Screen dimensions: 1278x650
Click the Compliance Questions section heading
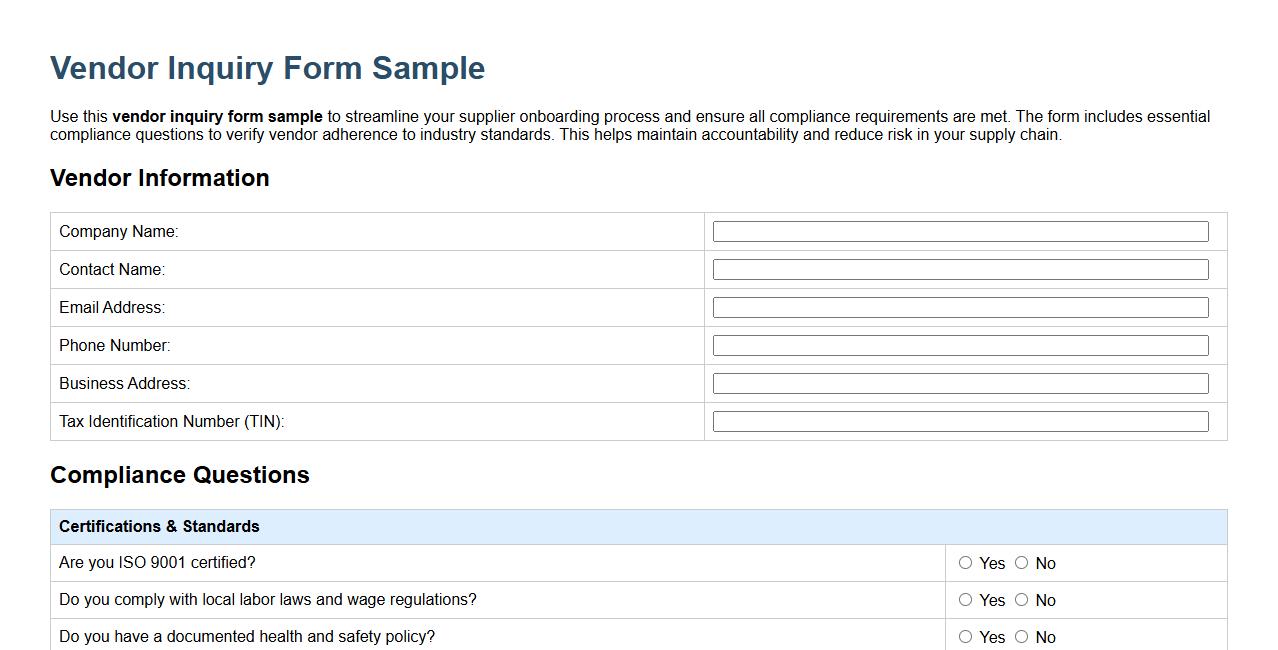pos(179,475)
